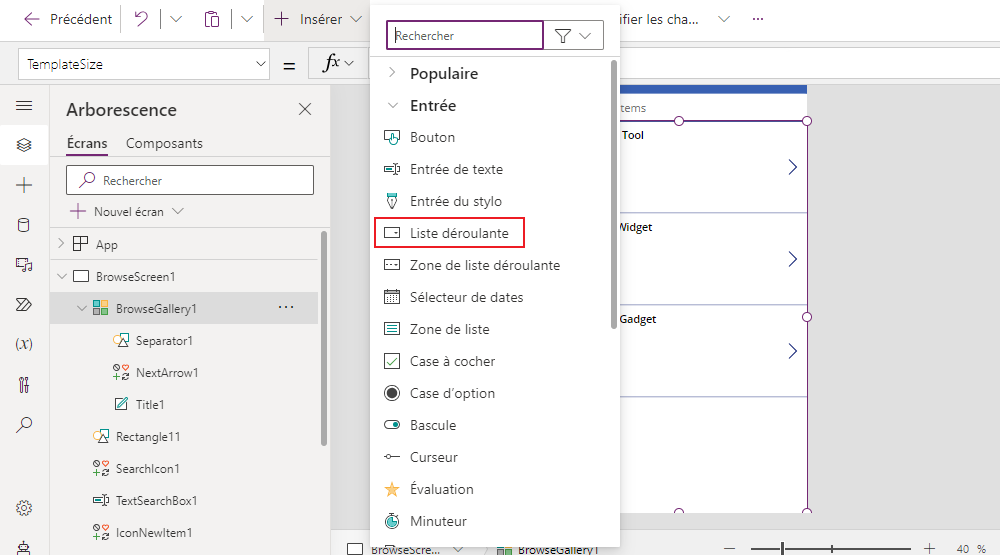Select the Zone de liste icon

(x=392, y=329)
